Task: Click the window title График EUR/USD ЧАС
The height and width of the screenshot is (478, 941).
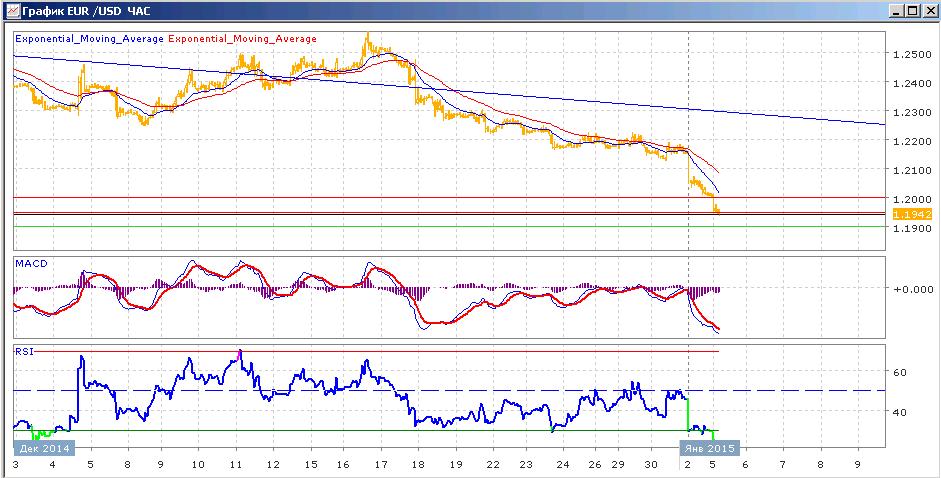Action: 86,10
